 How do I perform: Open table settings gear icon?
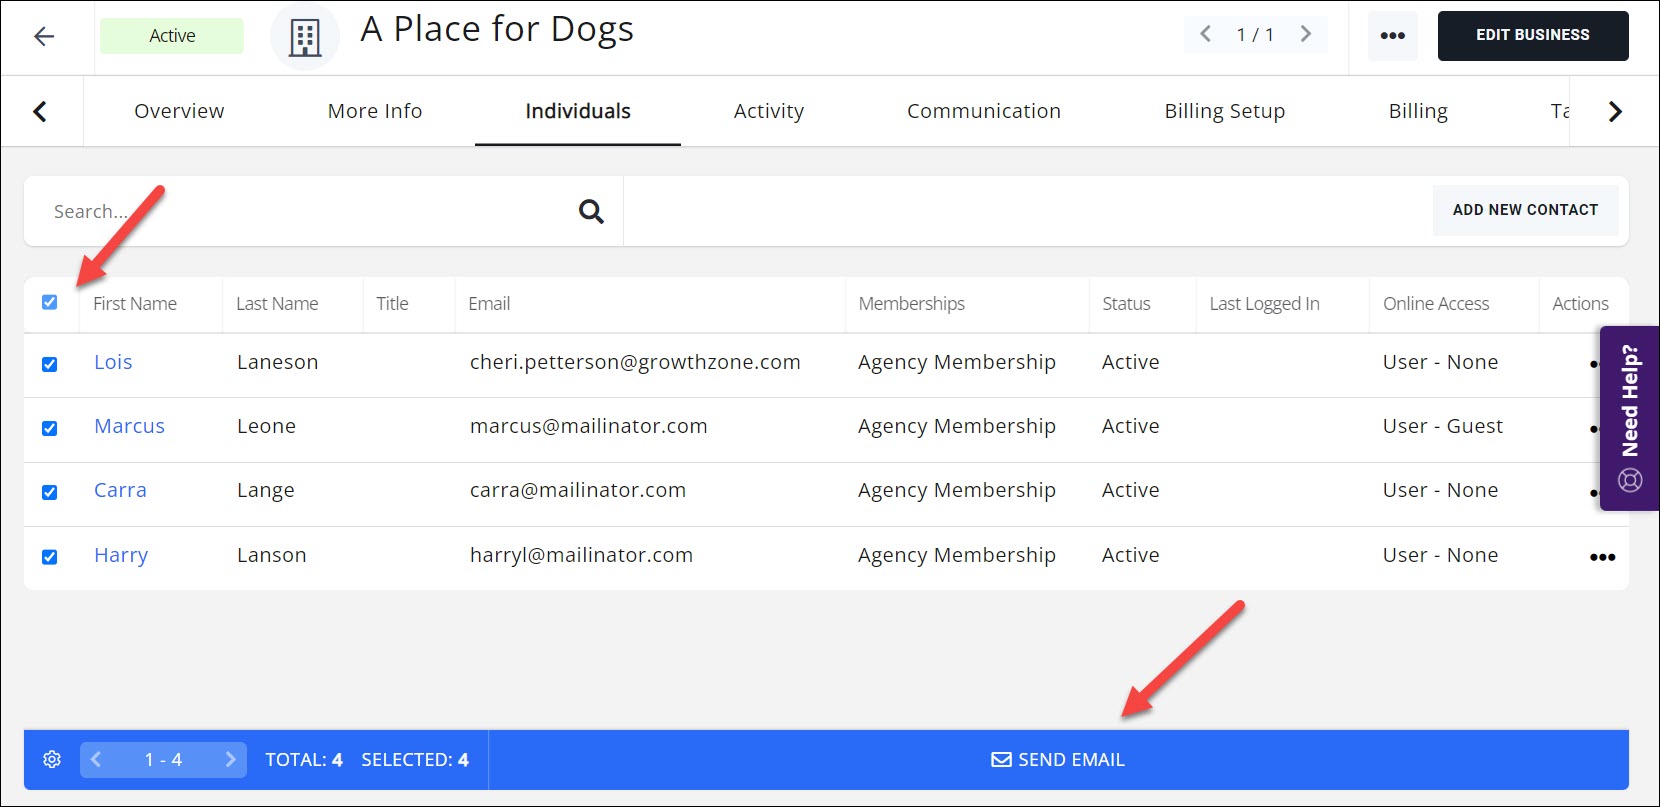click(52, 760)
